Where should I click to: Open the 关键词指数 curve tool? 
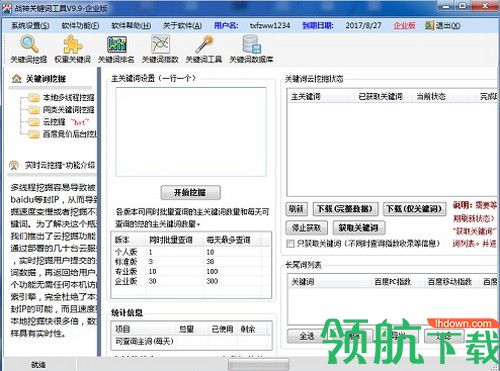tap(160, 45)
